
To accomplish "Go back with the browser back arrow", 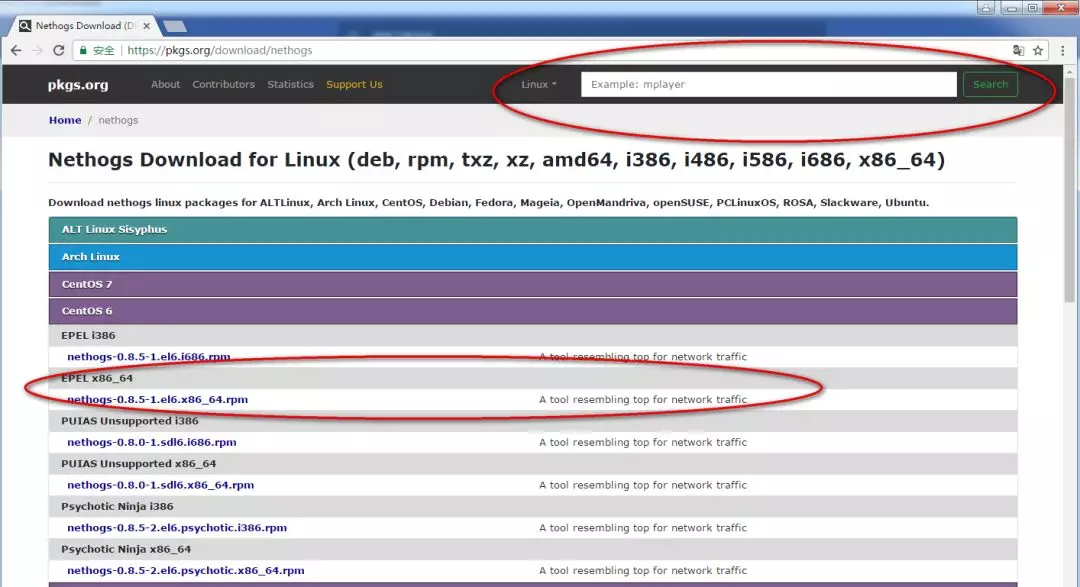I will pyautogui.click(x=17, y=50).
